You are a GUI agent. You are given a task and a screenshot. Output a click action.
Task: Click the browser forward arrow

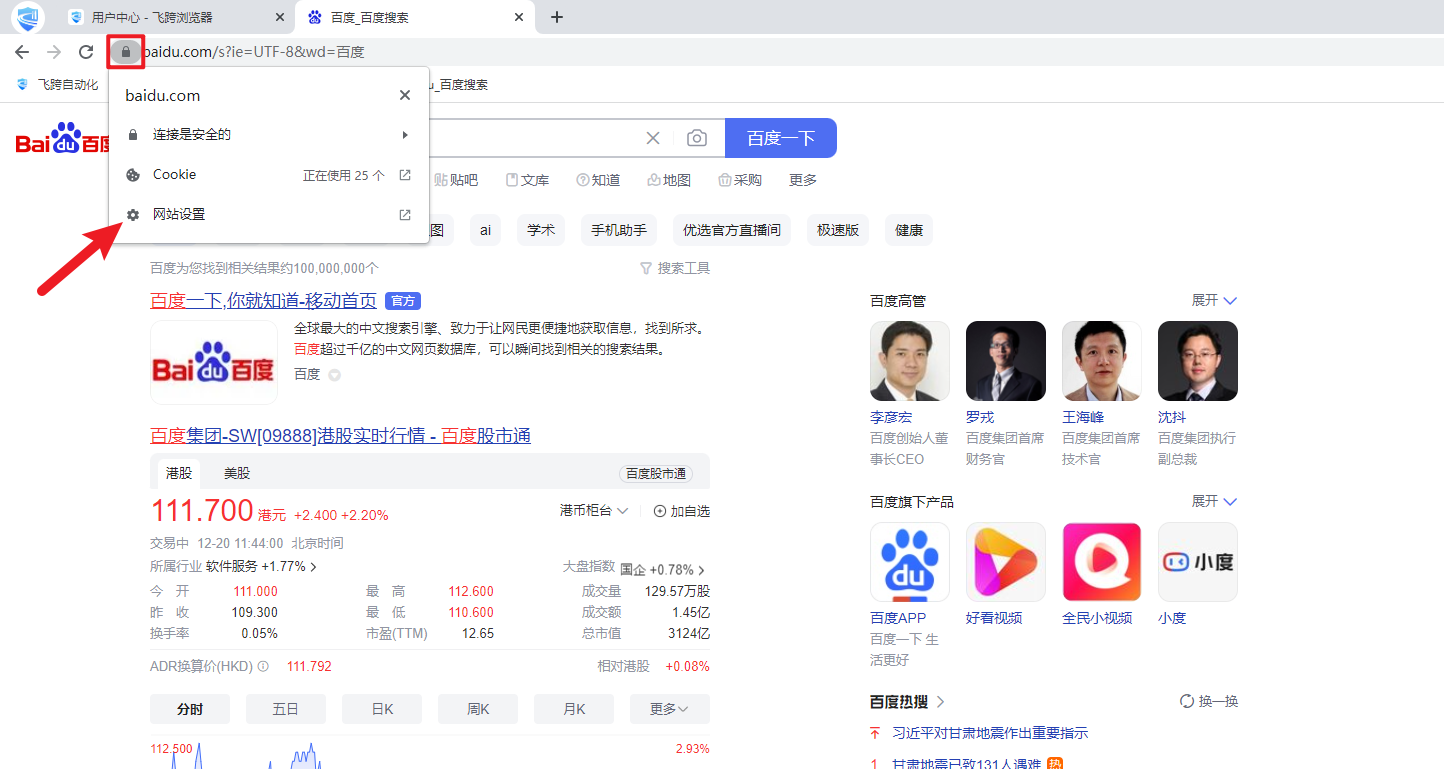(54, 52)
